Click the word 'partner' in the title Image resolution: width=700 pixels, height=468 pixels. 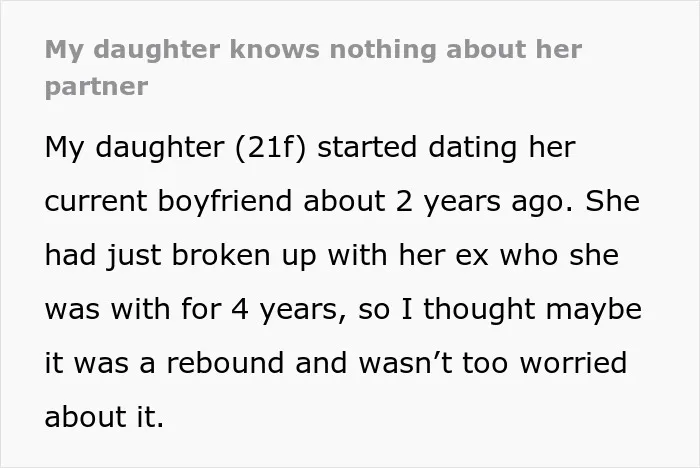96,87
